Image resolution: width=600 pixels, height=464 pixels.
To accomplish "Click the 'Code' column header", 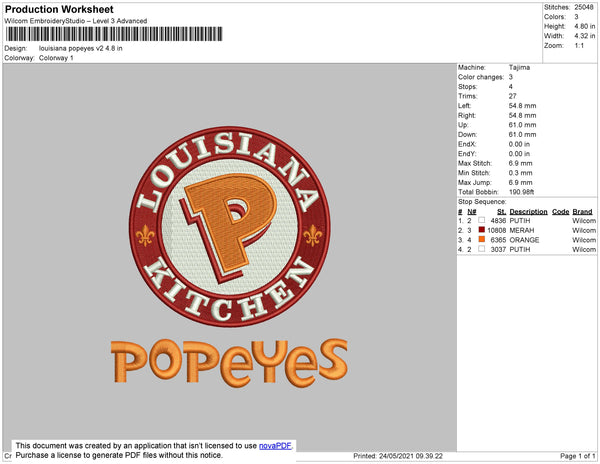I will 561,212.
